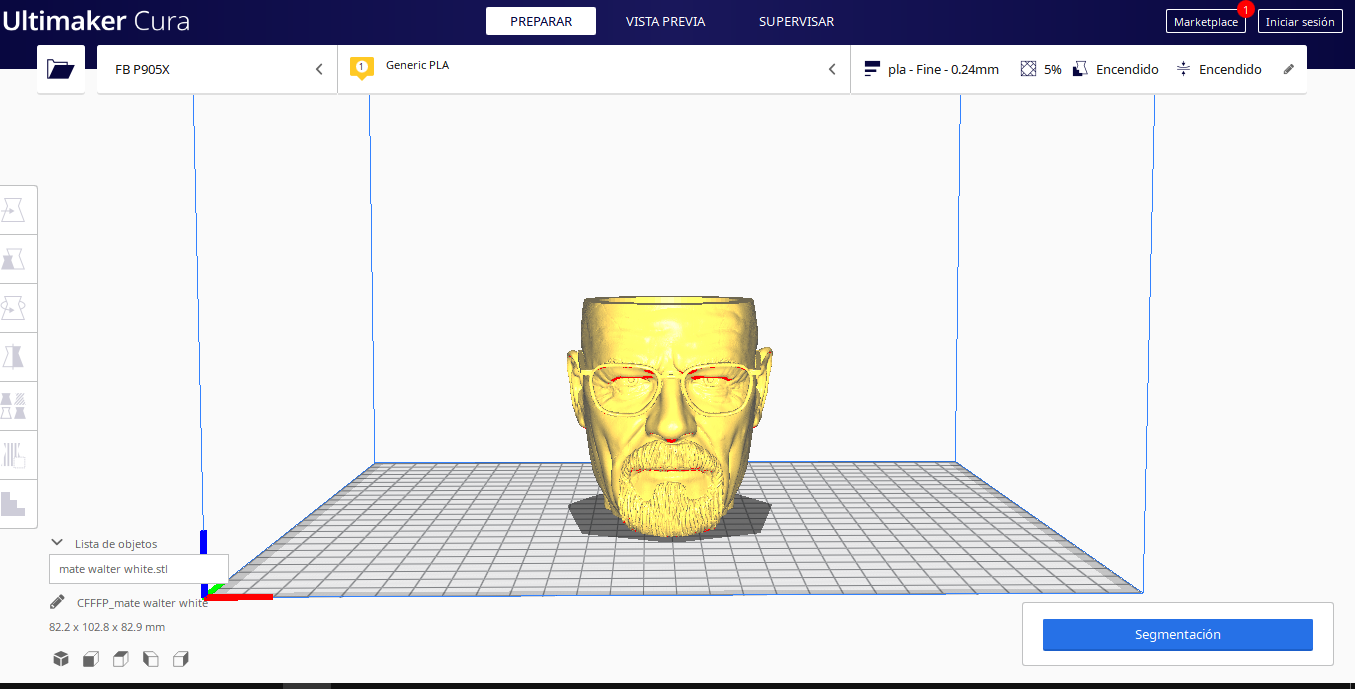Start slicing with Segmentación button
Screen dimensions: 1355x689
1178,634
